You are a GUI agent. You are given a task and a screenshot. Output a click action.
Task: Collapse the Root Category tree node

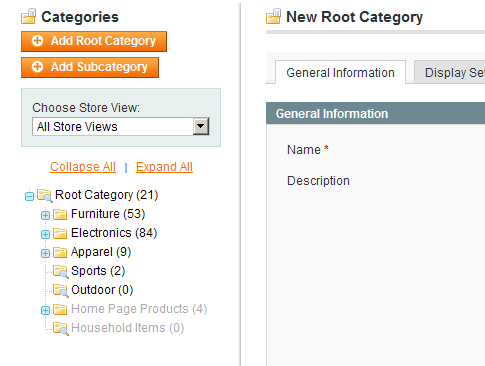point(29,196)
